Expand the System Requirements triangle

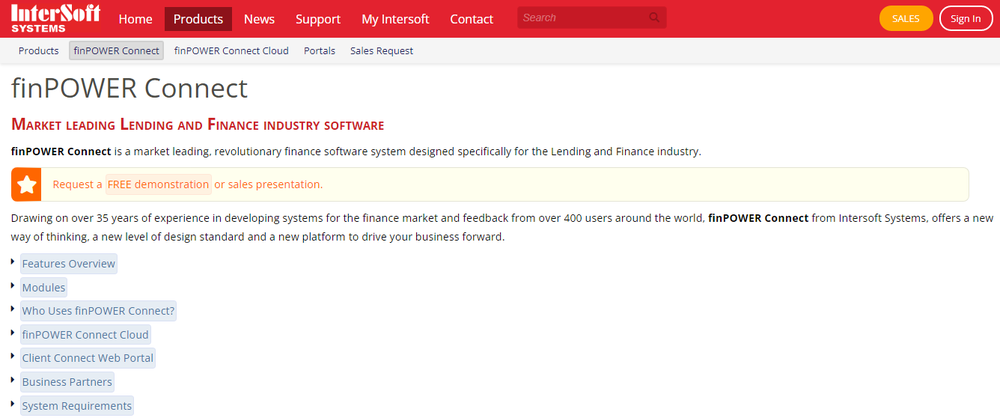click(13, 402)
